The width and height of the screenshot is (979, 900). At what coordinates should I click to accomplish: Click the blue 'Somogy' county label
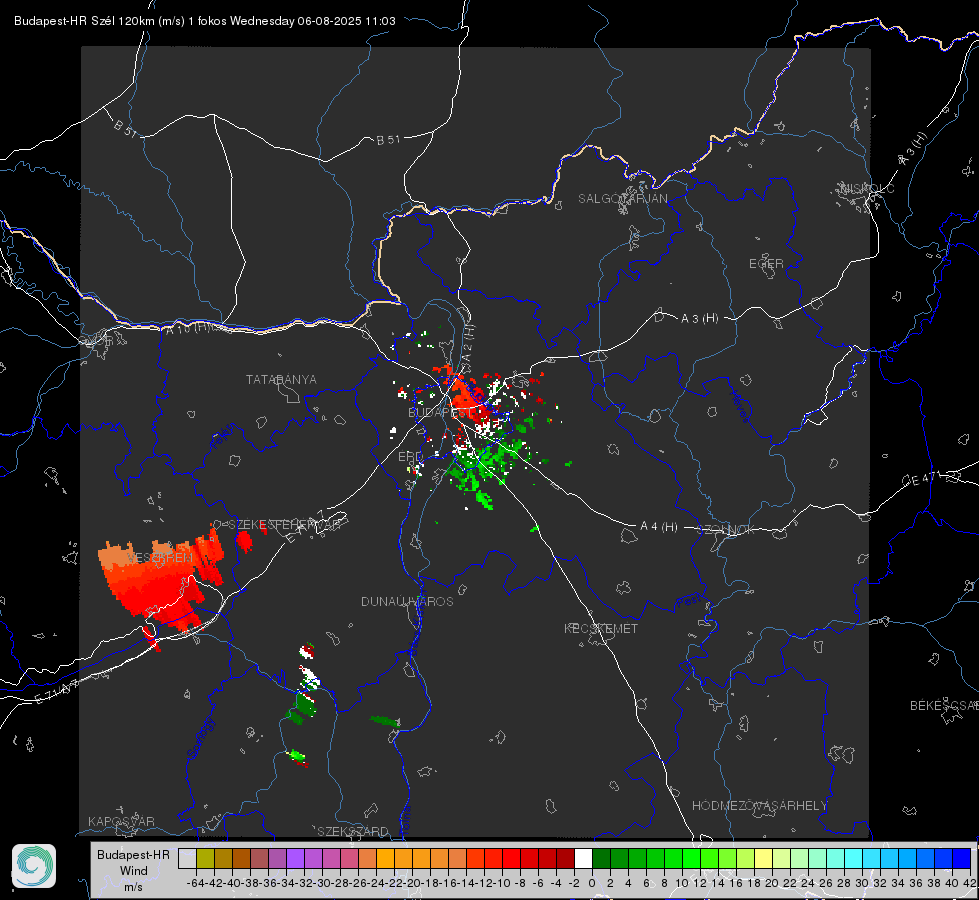tap(200, 738)
